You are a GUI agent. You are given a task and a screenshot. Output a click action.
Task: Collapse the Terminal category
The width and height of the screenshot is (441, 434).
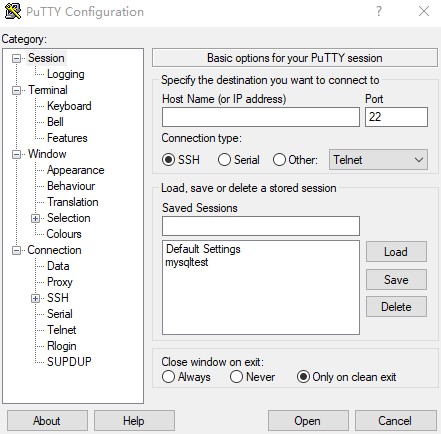pyautogui.click(x=16, y=90)
